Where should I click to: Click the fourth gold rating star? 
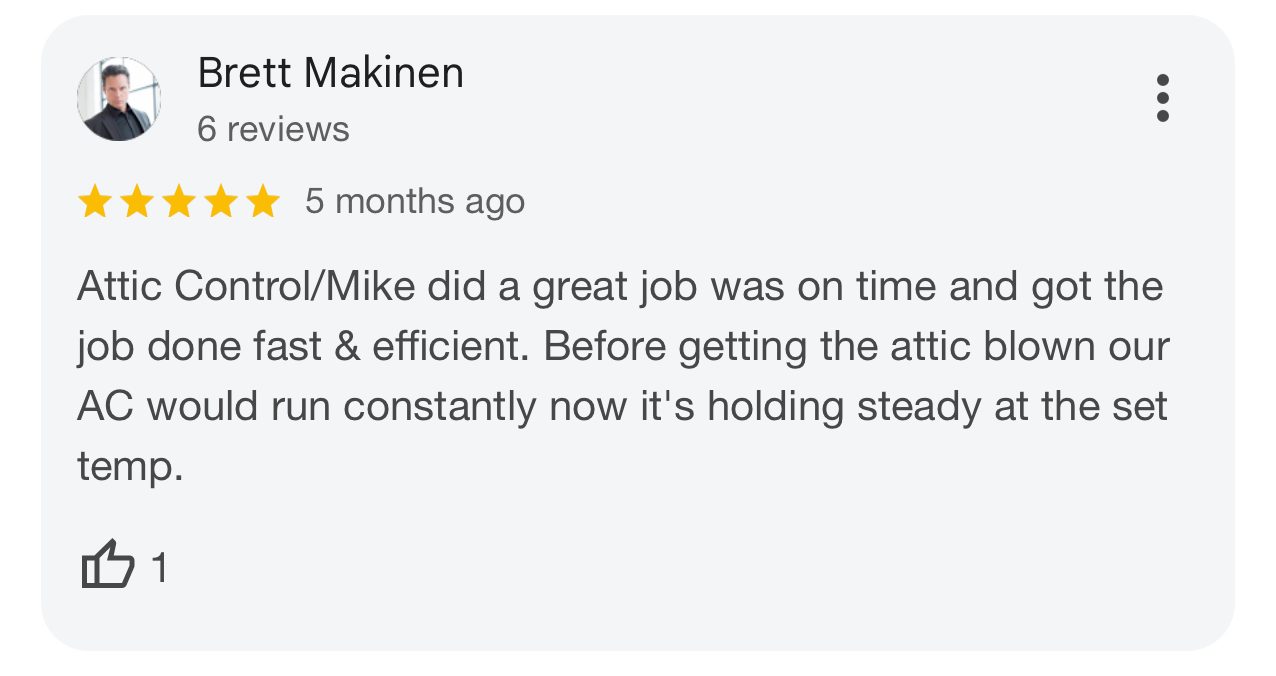coord(220,202)
